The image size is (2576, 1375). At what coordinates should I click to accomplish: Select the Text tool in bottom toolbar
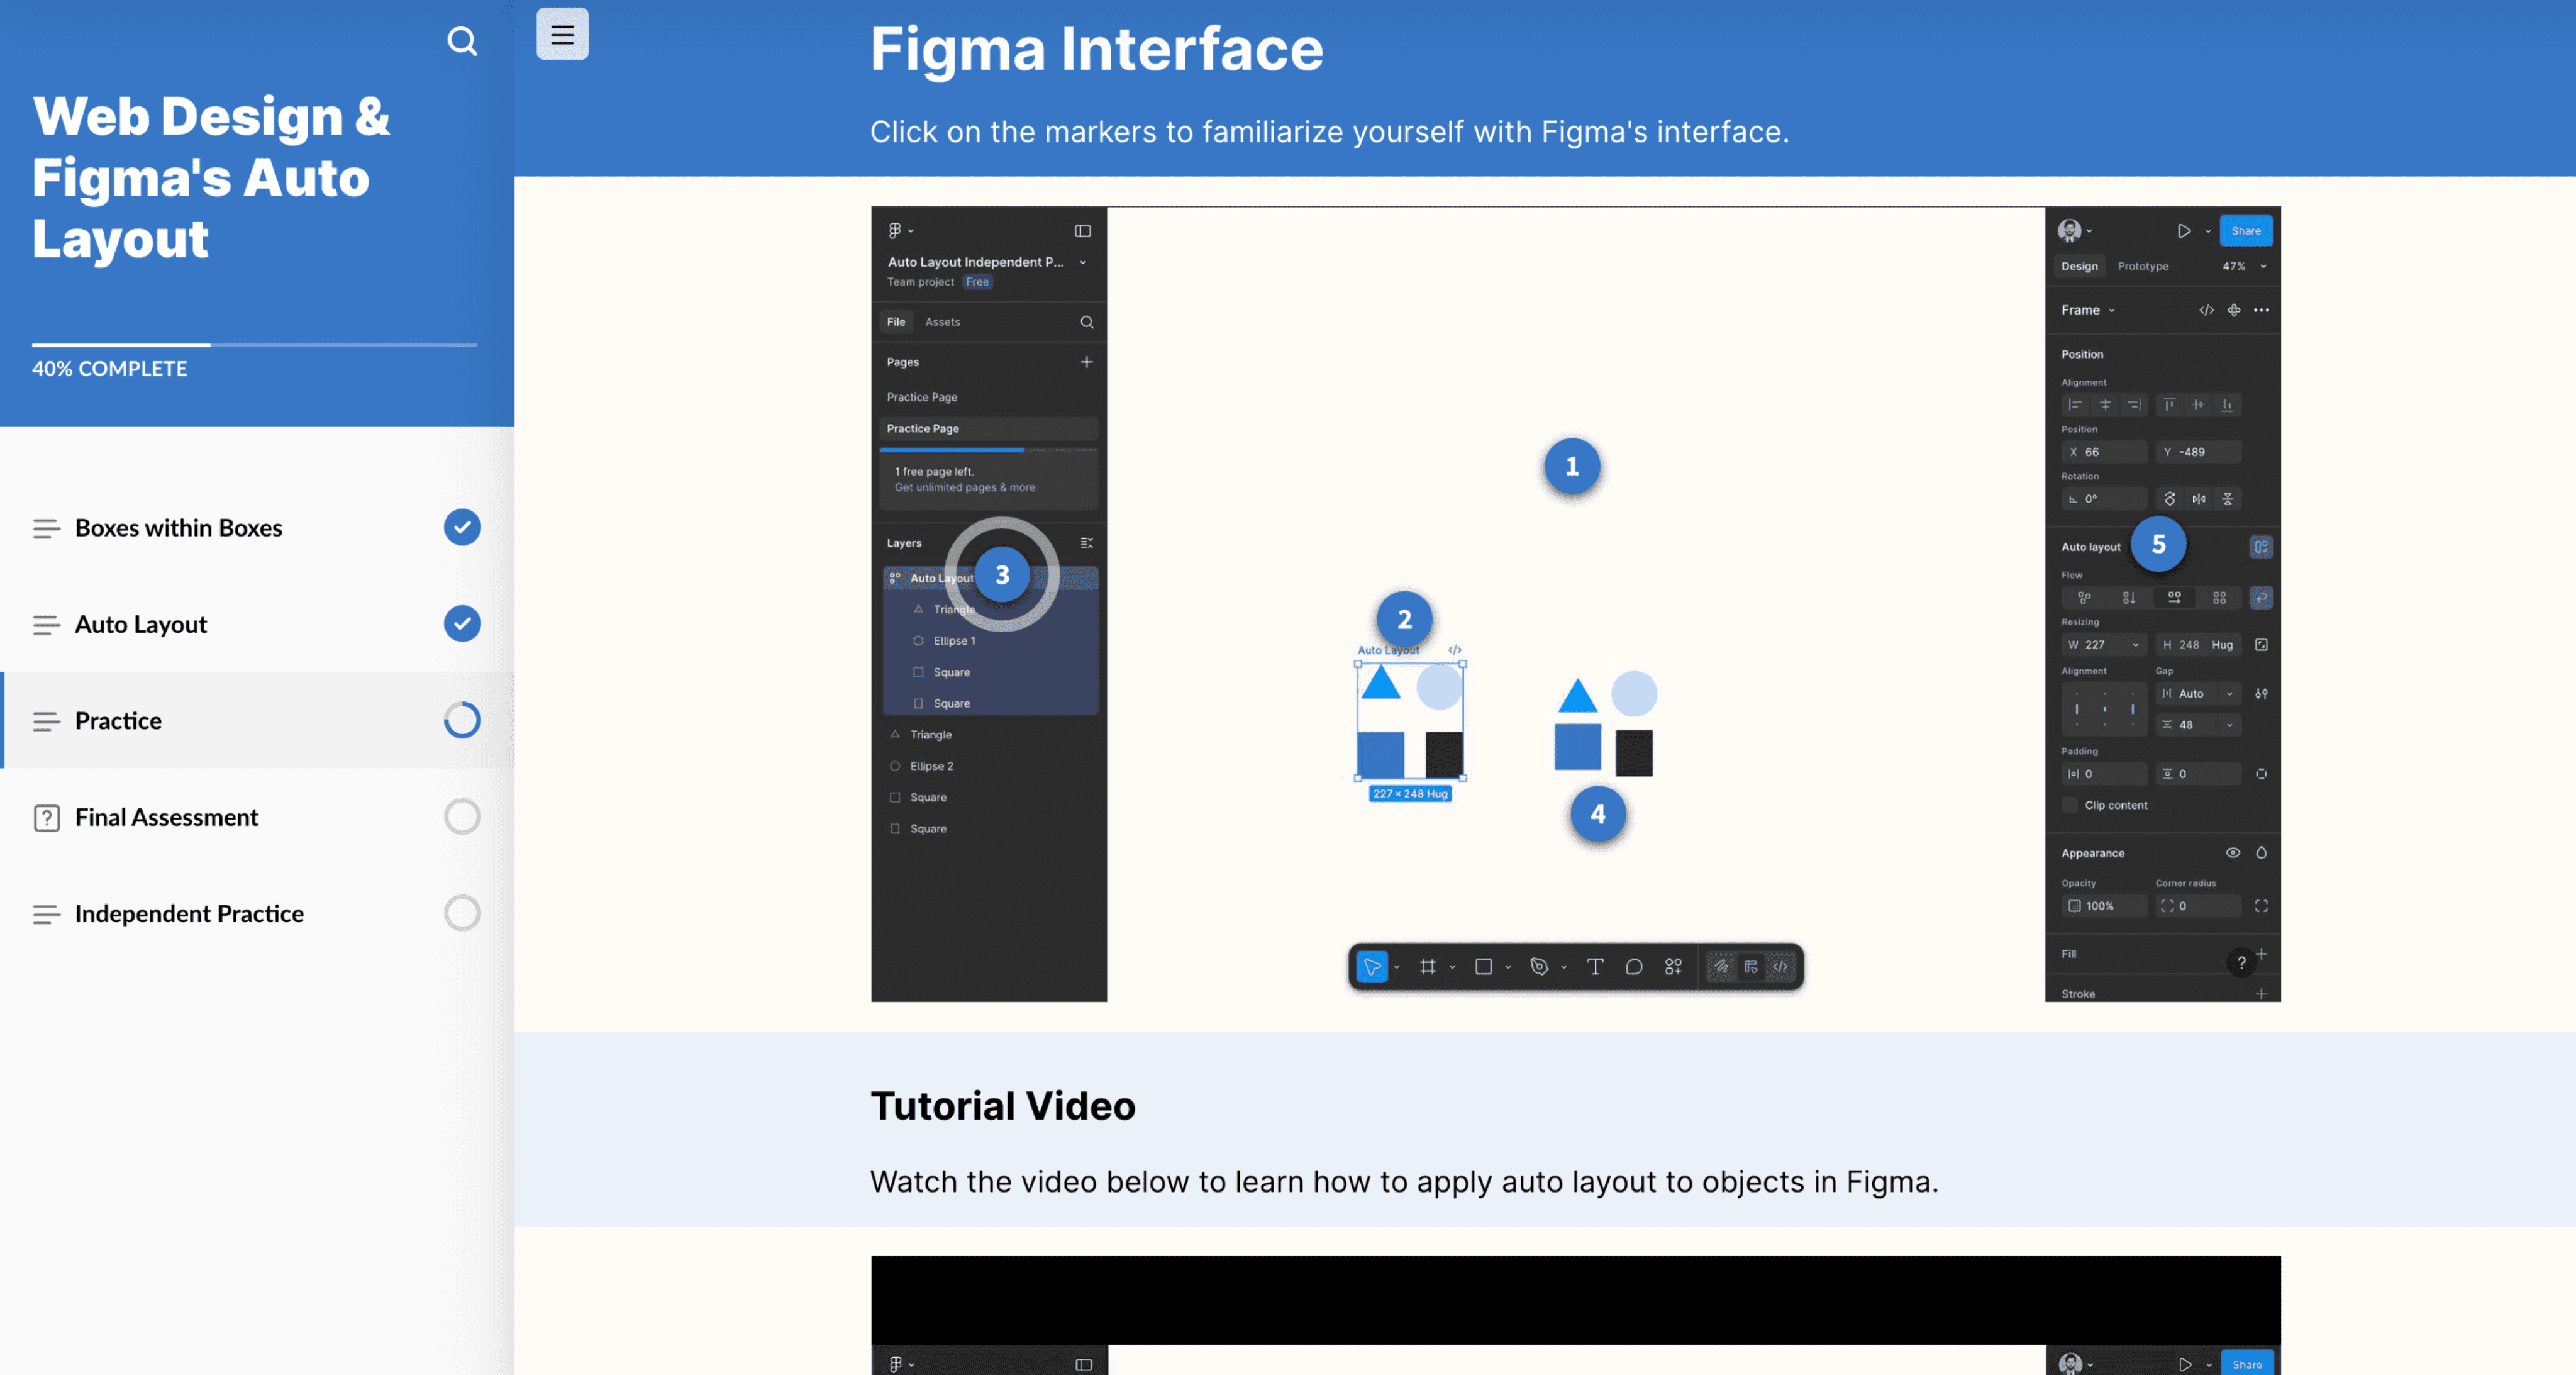tap(1595, 967)
